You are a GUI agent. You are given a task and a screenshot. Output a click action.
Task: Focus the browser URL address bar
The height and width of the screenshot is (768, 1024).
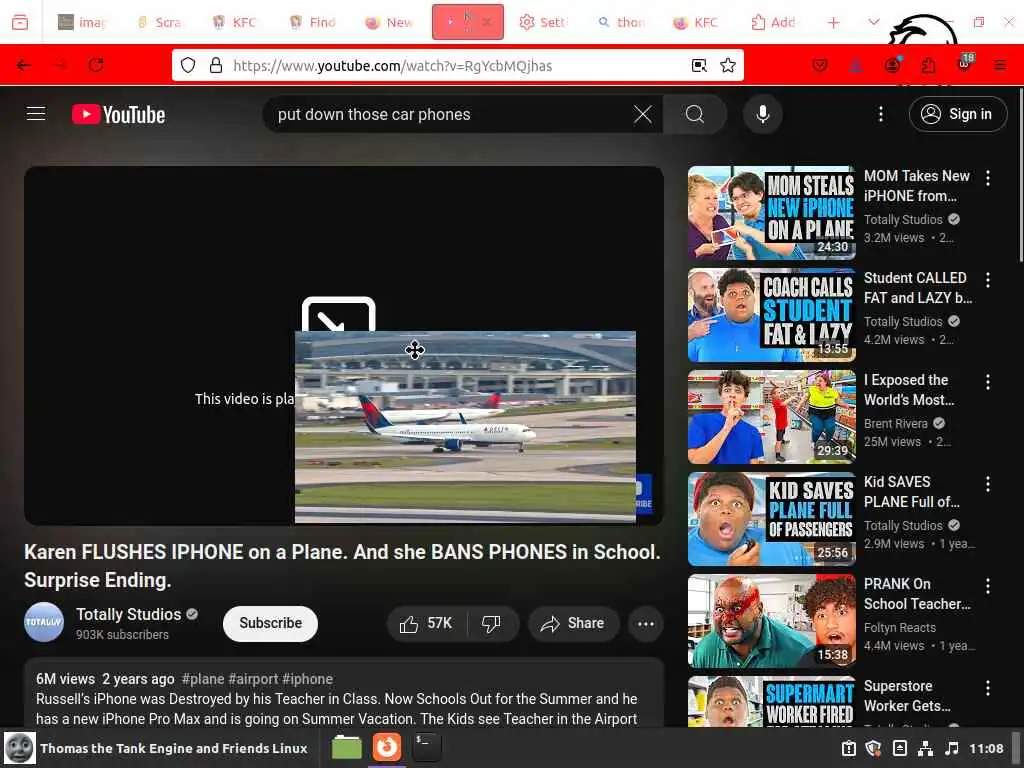point(457,65)
